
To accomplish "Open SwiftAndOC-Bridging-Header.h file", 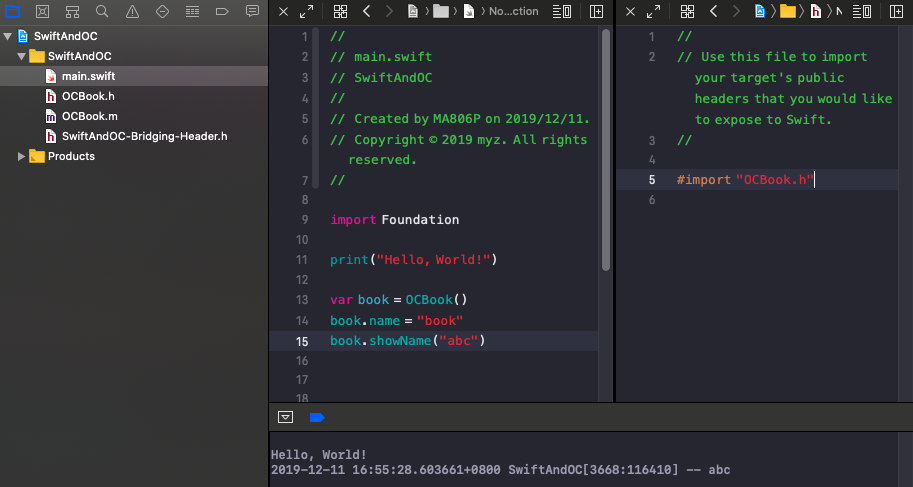I will click(144, 136).
